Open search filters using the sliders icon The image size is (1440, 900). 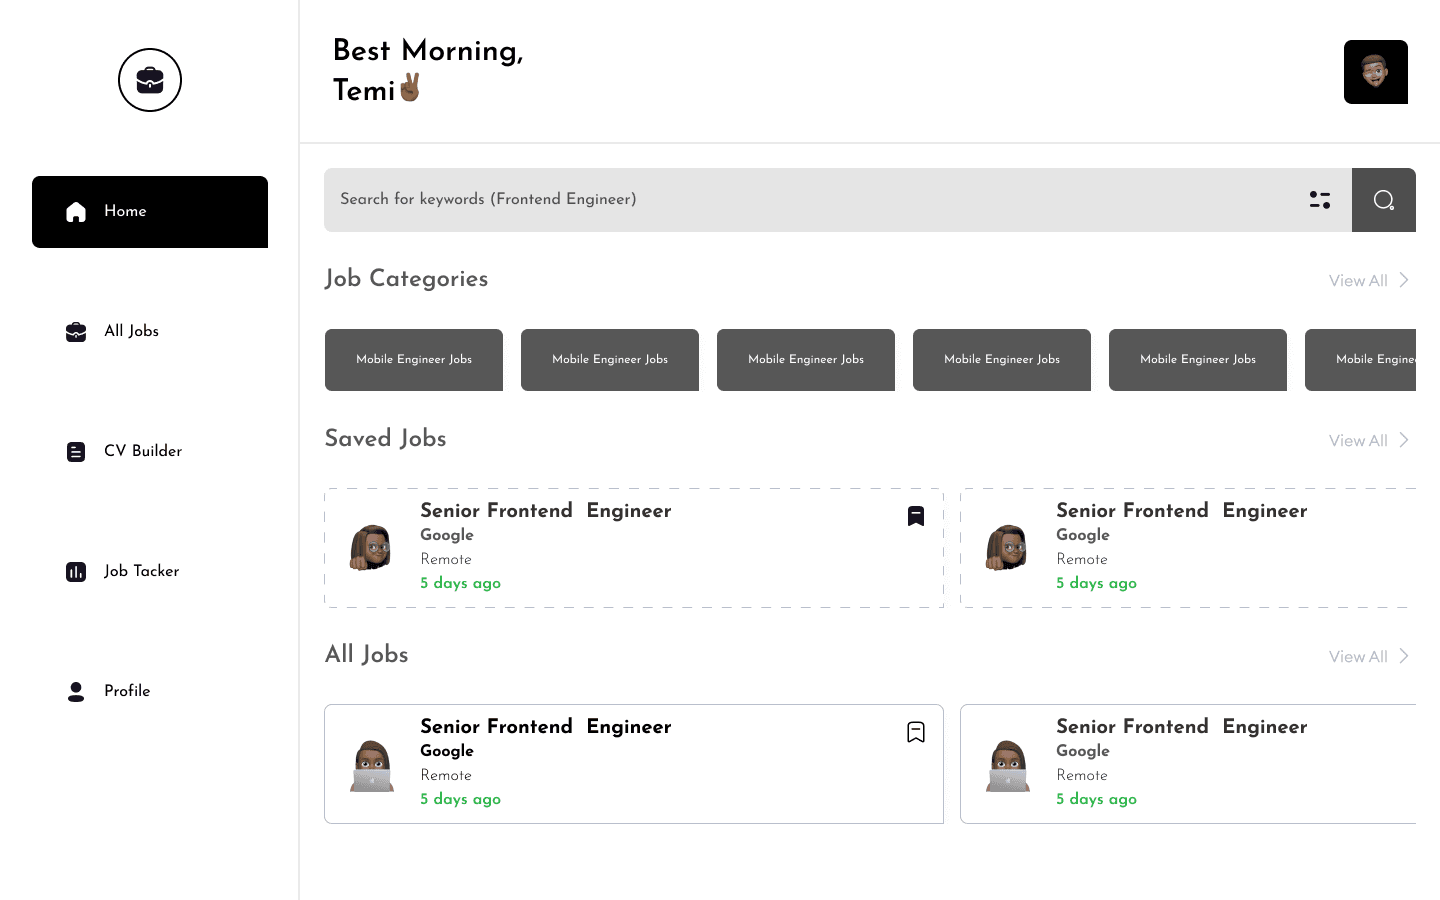[1320, 200]
